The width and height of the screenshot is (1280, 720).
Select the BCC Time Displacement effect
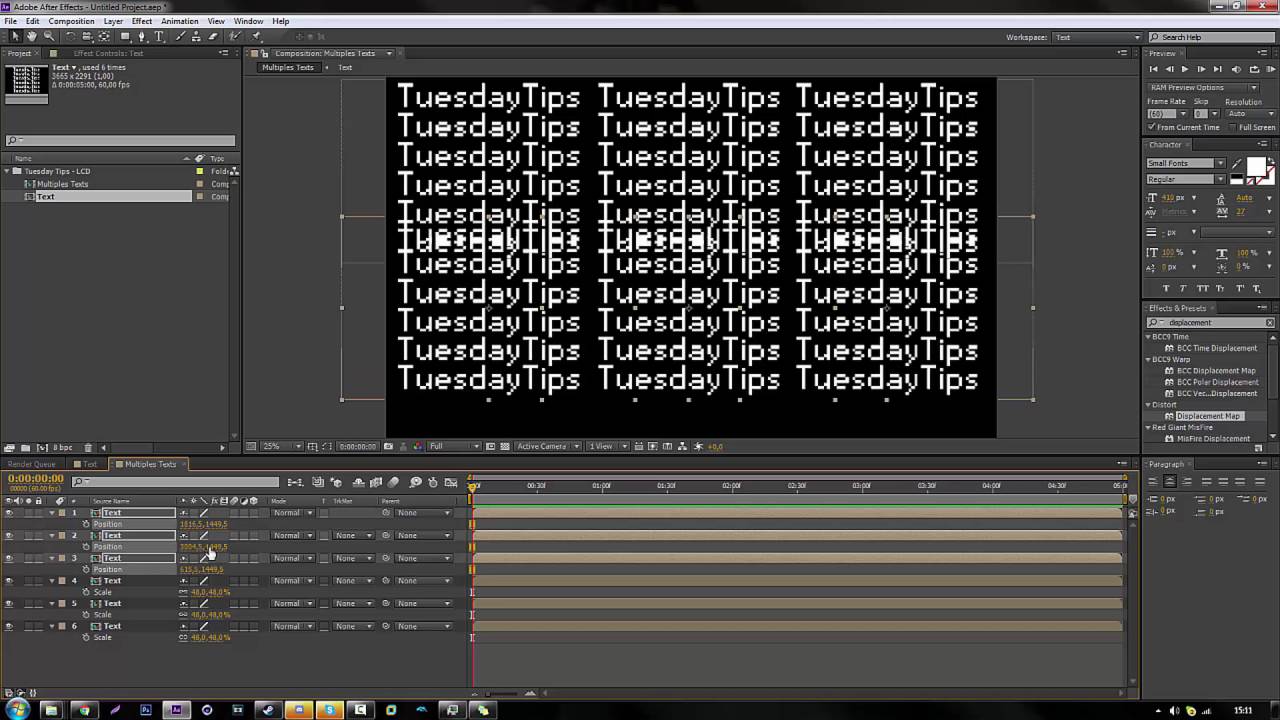coord(1217,348)
